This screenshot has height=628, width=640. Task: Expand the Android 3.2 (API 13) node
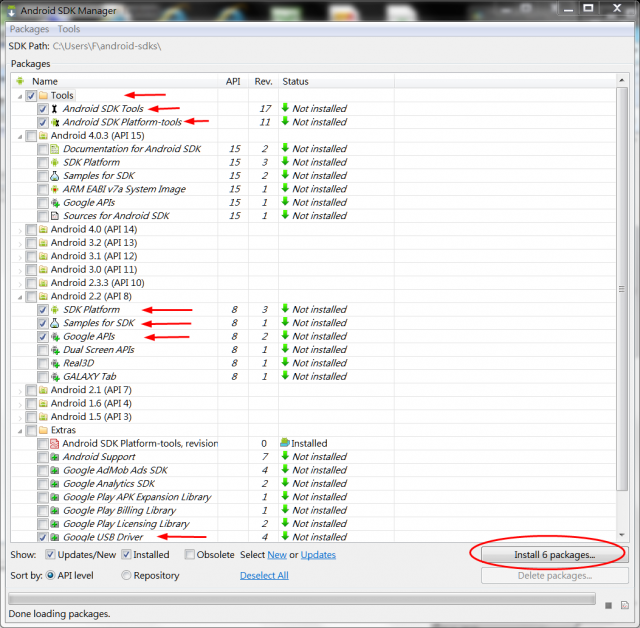(20, 244)
